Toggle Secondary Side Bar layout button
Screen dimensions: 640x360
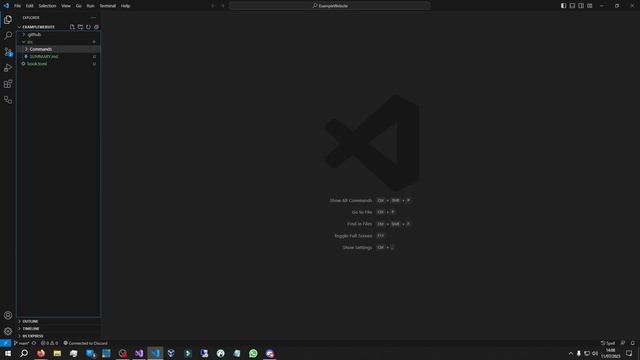581,6
